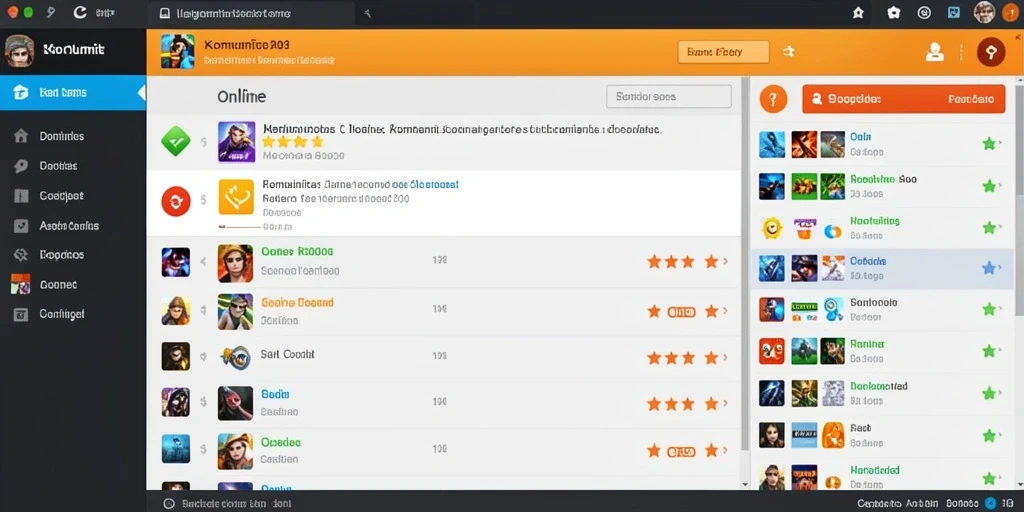Open the Gooepoet sidebar menu item
Screen dimensions: 1024x512
(61, 195)
